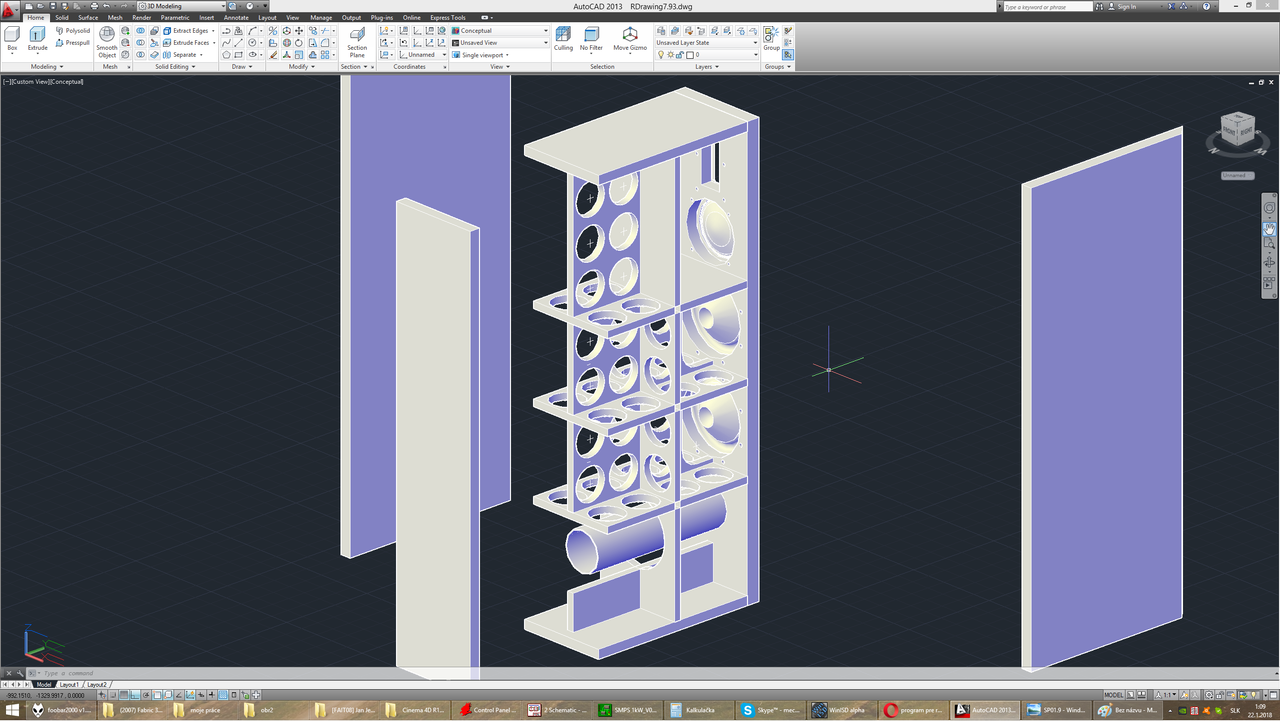This screenshot has width=1280, height=721.
Task: Open the Unsaved View dropdown
Action: click(x=500, y=43)
